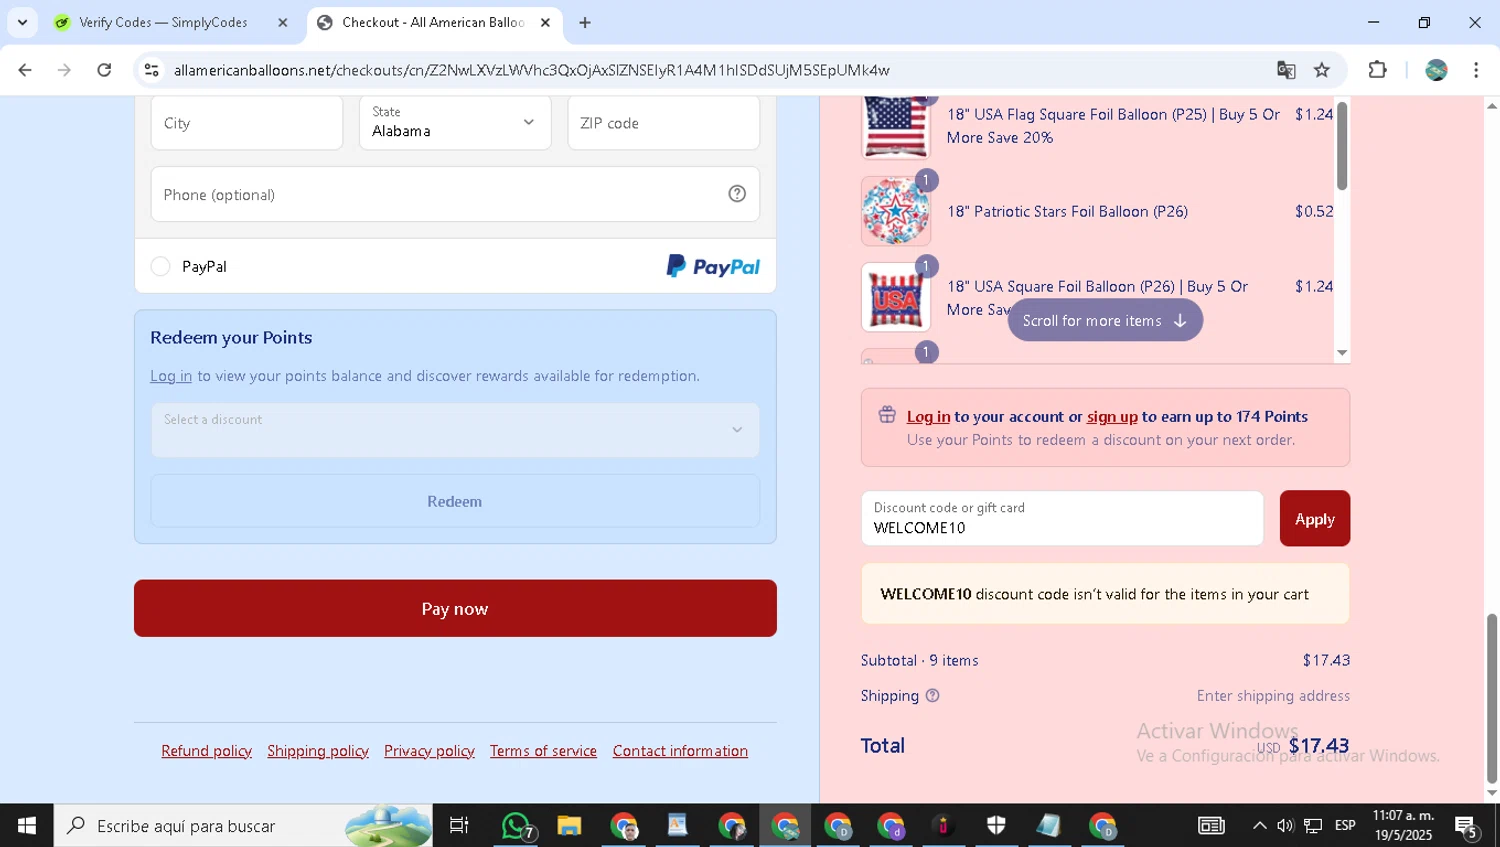The height and width of the screenshot is (847, 1500).
Task: Open the Privacy policy link
Action: click(x=429, y=751)
